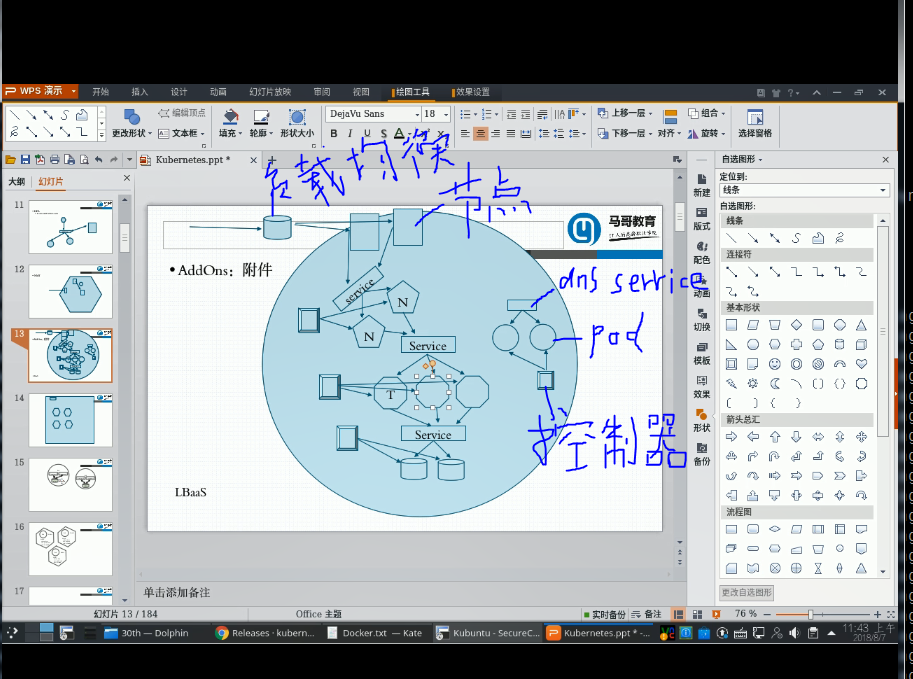Screen dimensions: 913x679
Task: Click the 更改自选图形 button
Action: coord(746,592)
